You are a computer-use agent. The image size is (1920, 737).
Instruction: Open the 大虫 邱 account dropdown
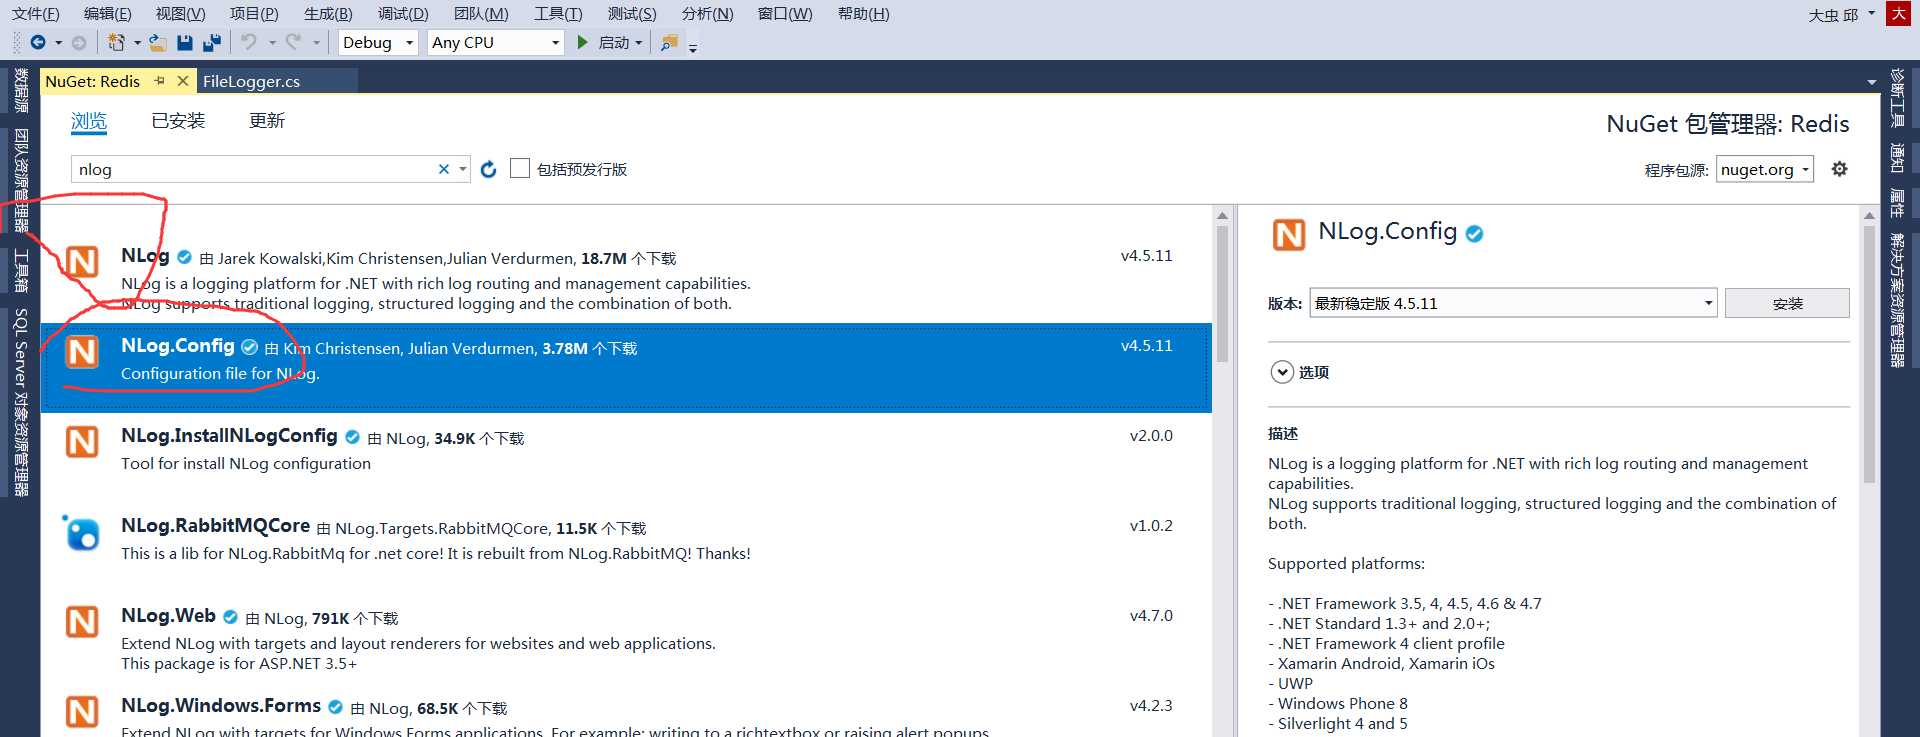[x=1842, y=15]
